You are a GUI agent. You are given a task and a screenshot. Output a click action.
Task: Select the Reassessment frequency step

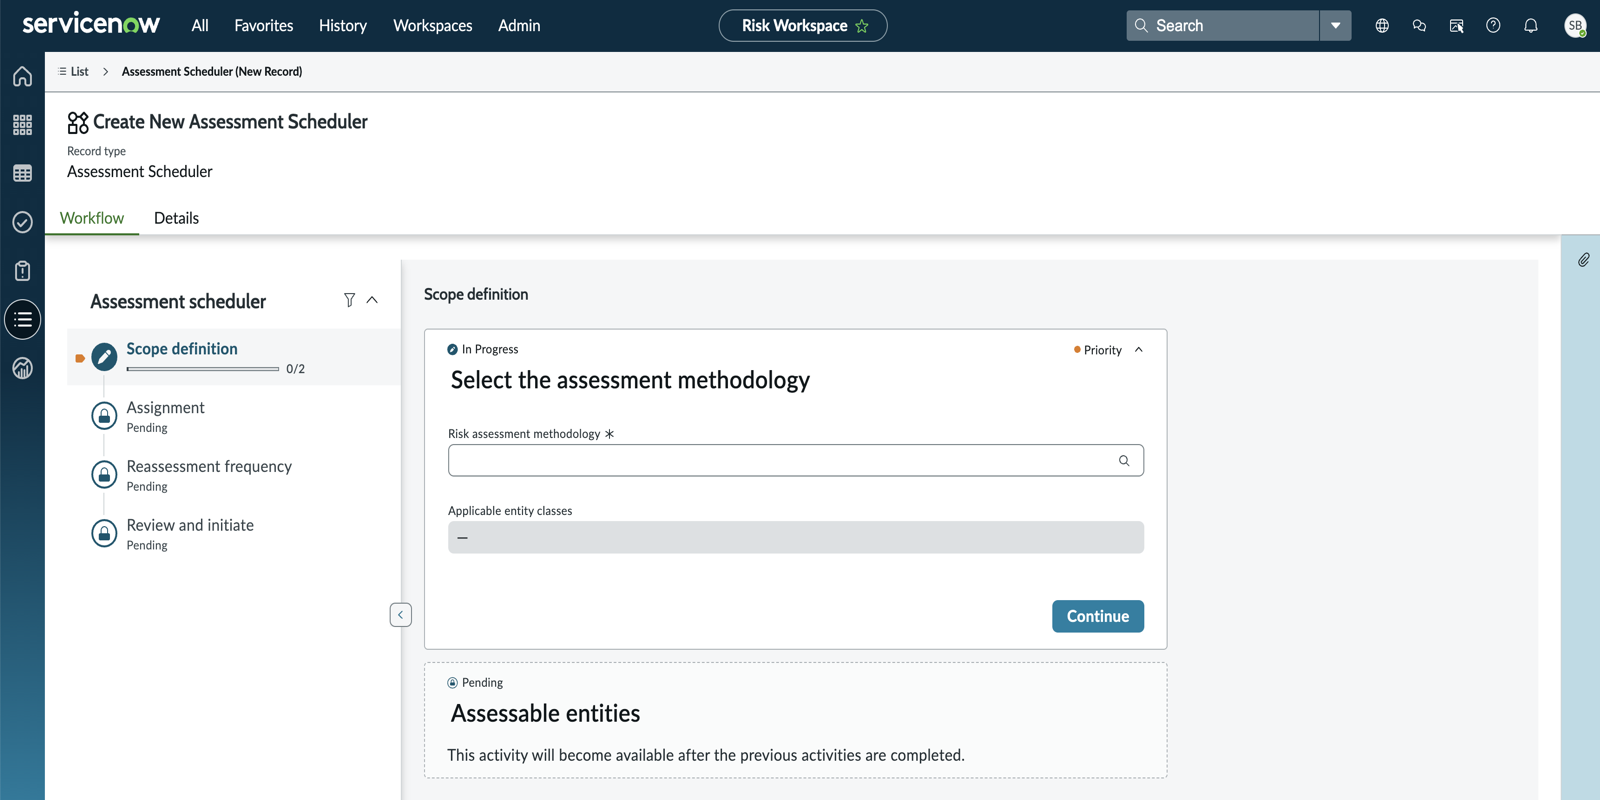click(234, 475)
